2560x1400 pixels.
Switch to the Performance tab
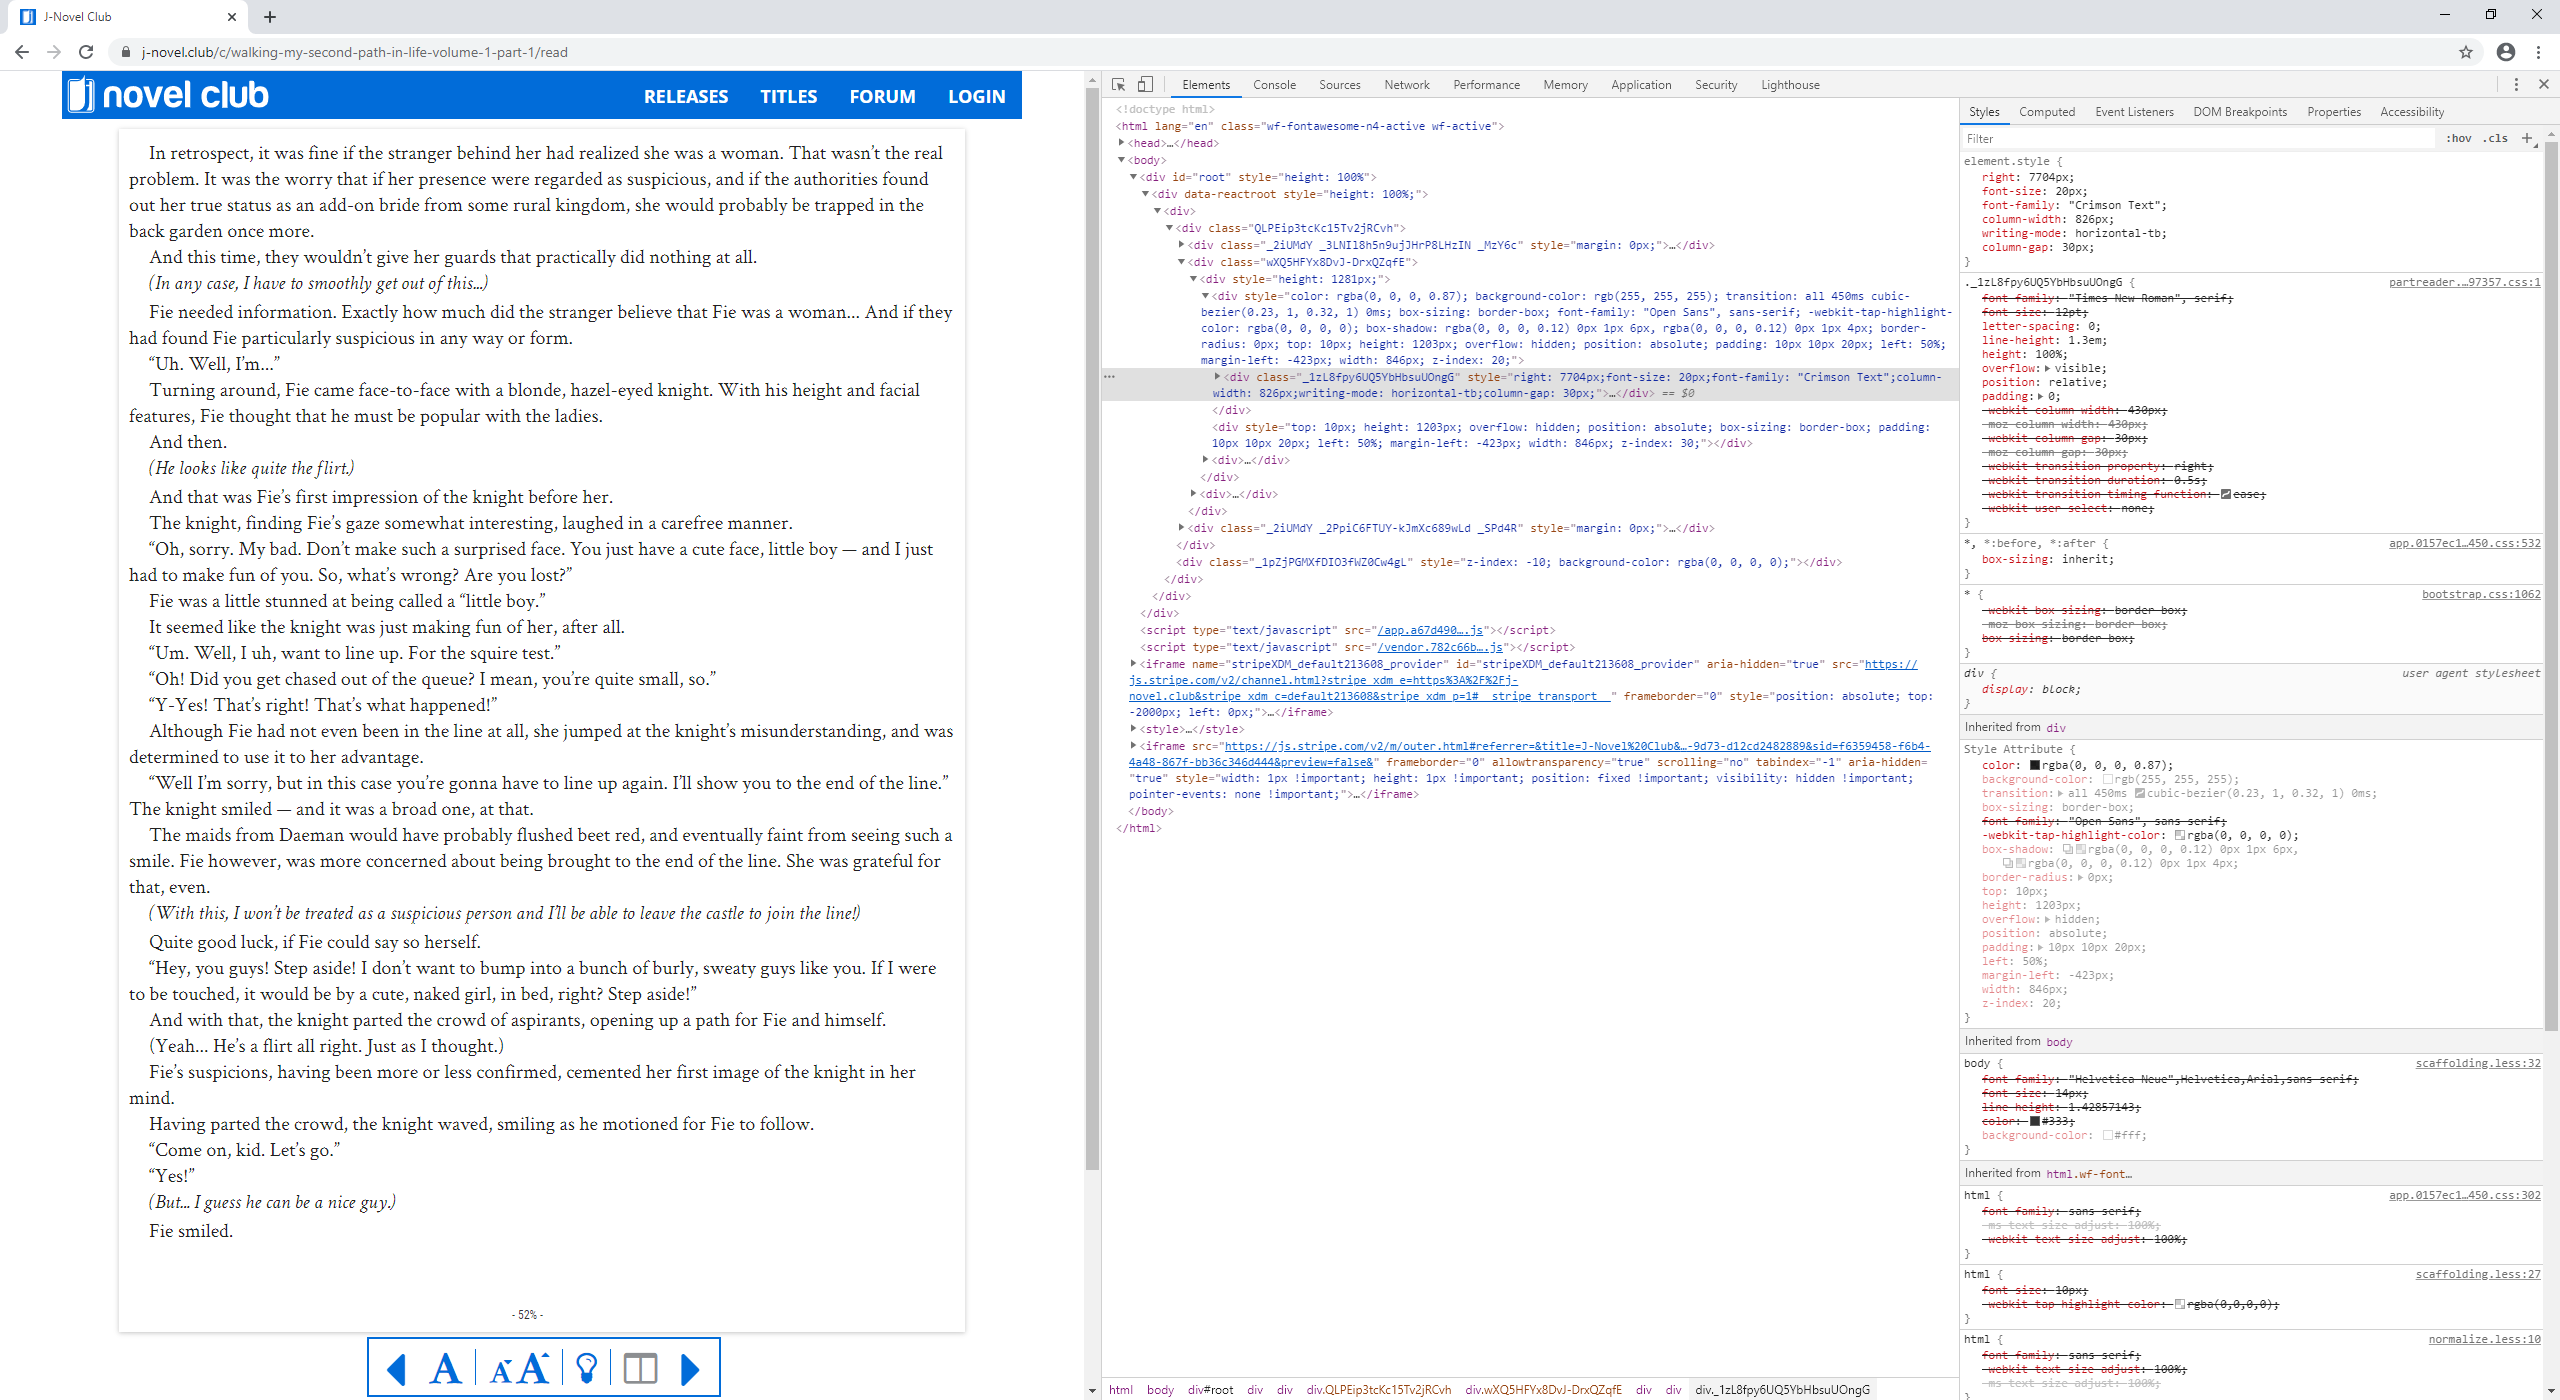click(x=1486, y=85)
